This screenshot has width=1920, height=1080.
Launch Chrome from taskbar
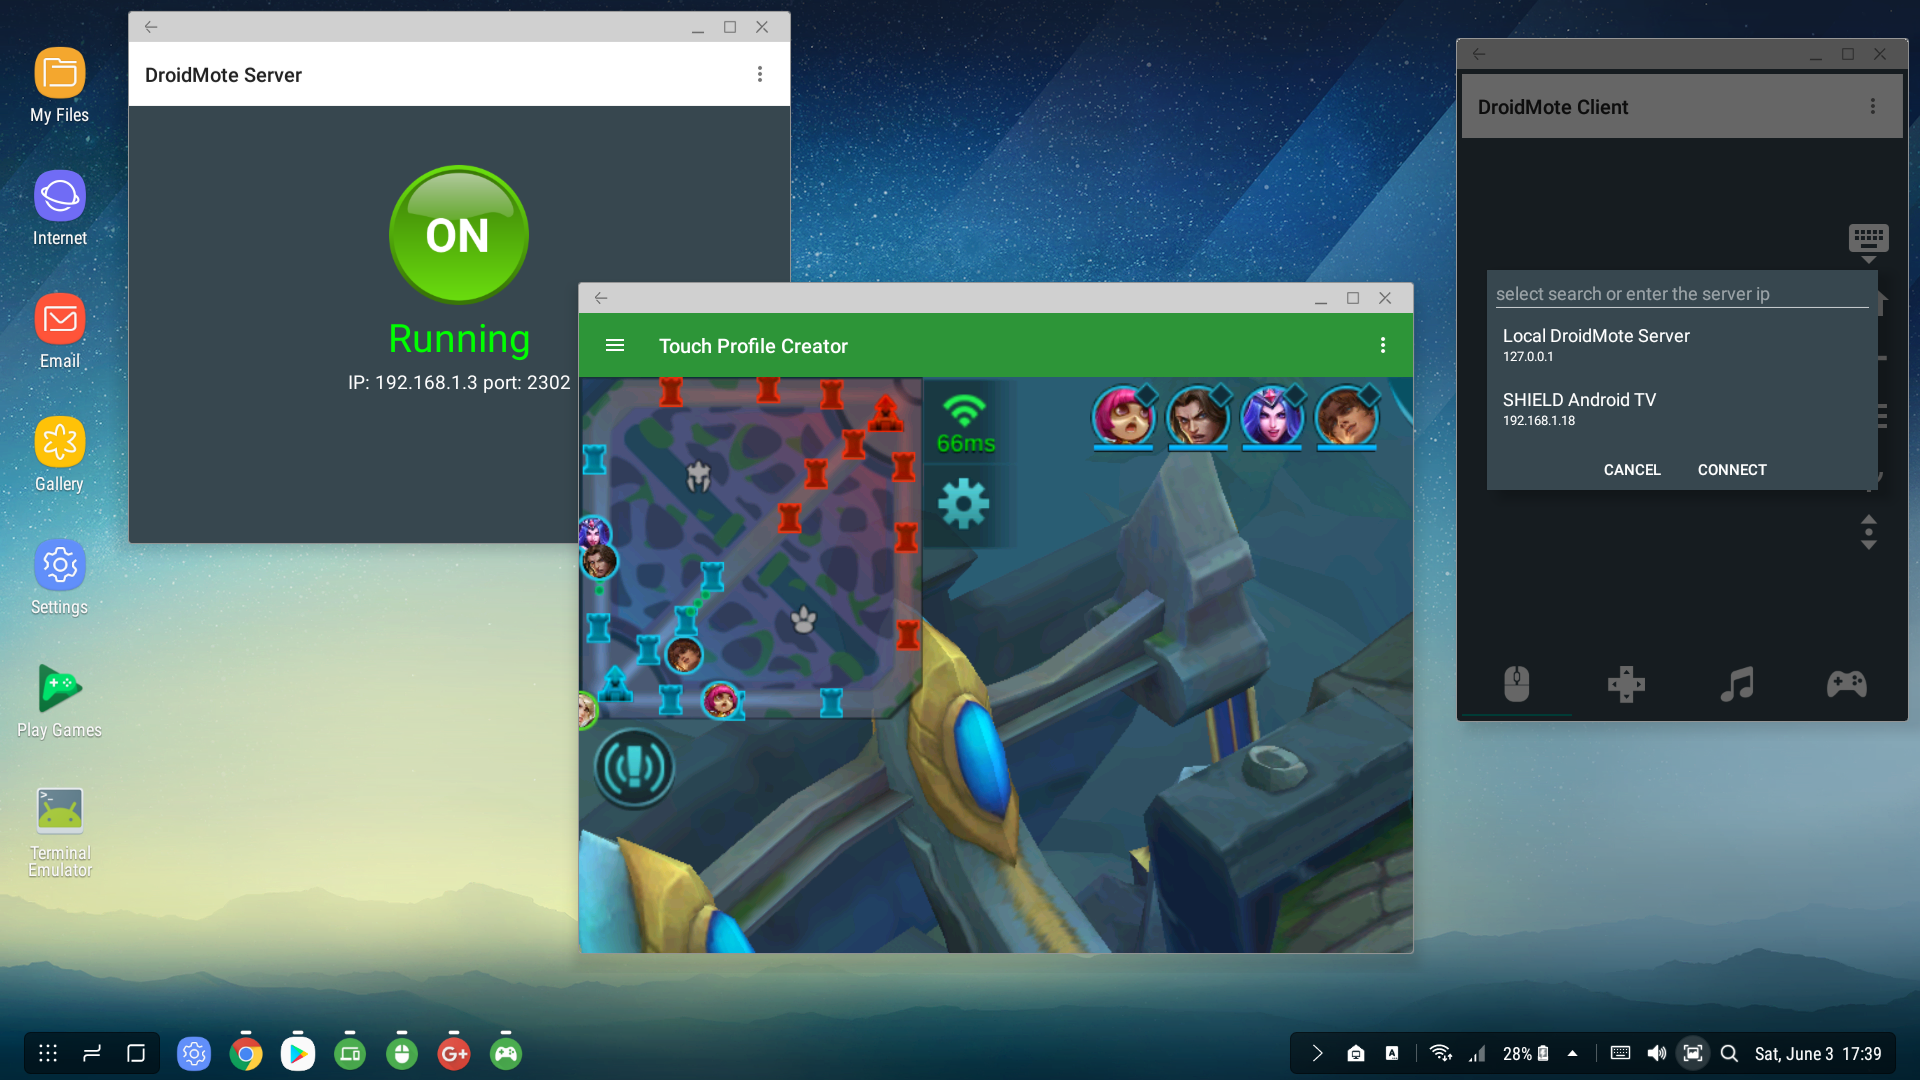point(246,1053)
